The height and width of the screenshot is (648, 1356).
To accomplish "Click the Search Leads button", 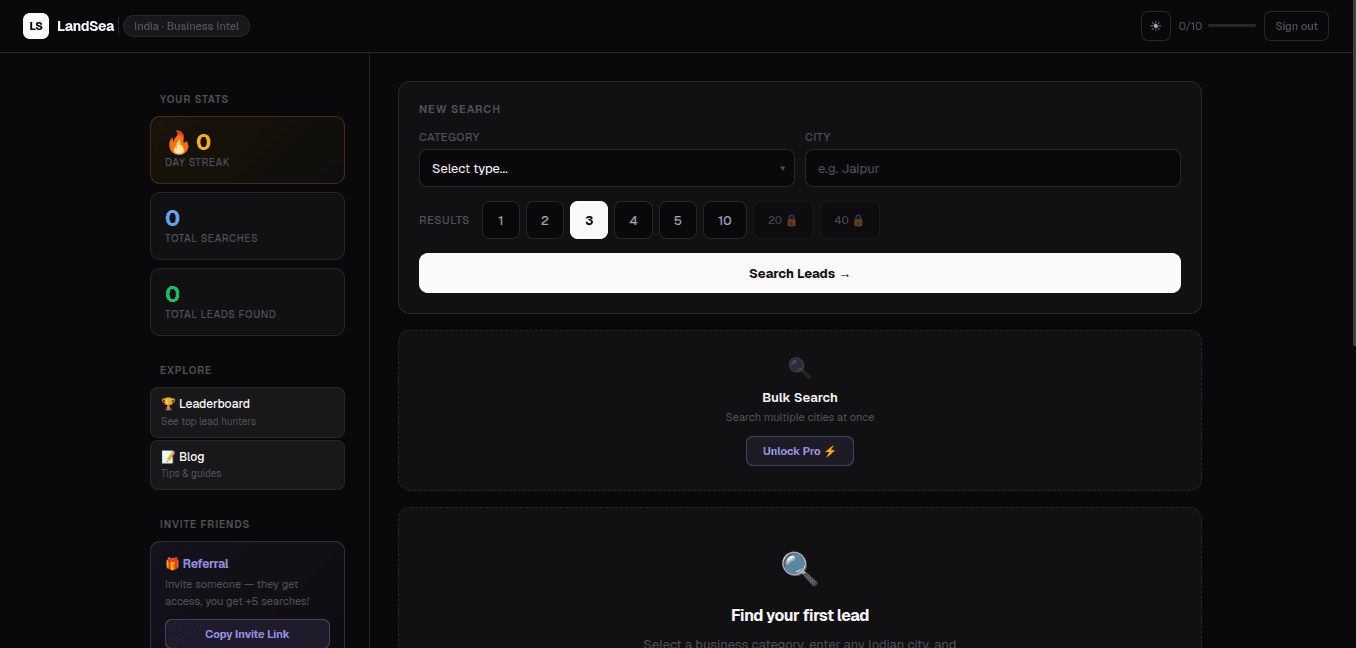I will [799, 272].
